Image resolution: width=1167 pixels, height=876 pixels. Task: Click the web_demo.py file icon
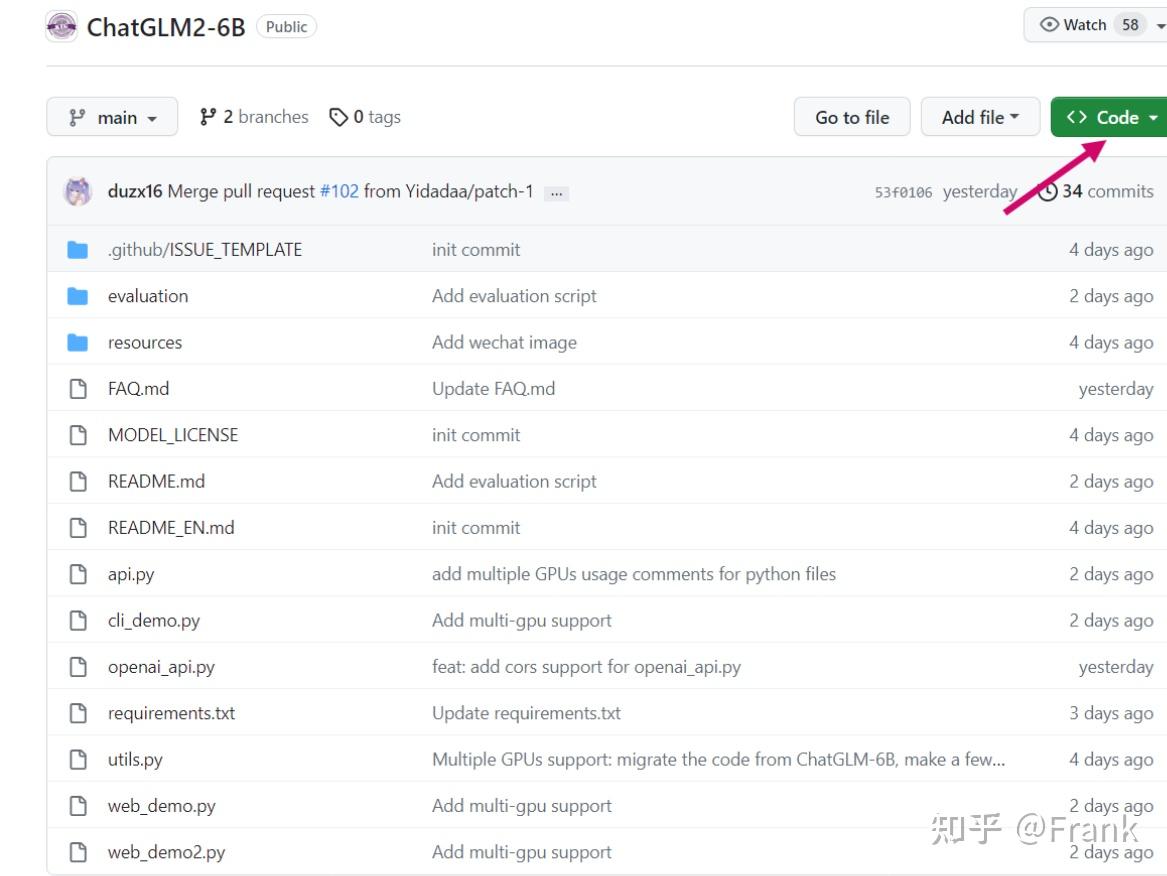pos(78,805)
